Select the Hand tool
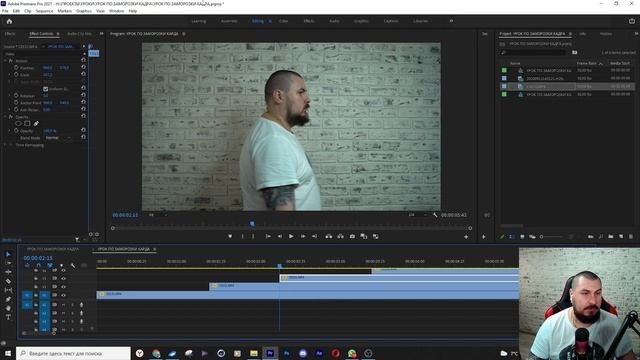This screenshot has width=640, height=360. coord(8,308)
